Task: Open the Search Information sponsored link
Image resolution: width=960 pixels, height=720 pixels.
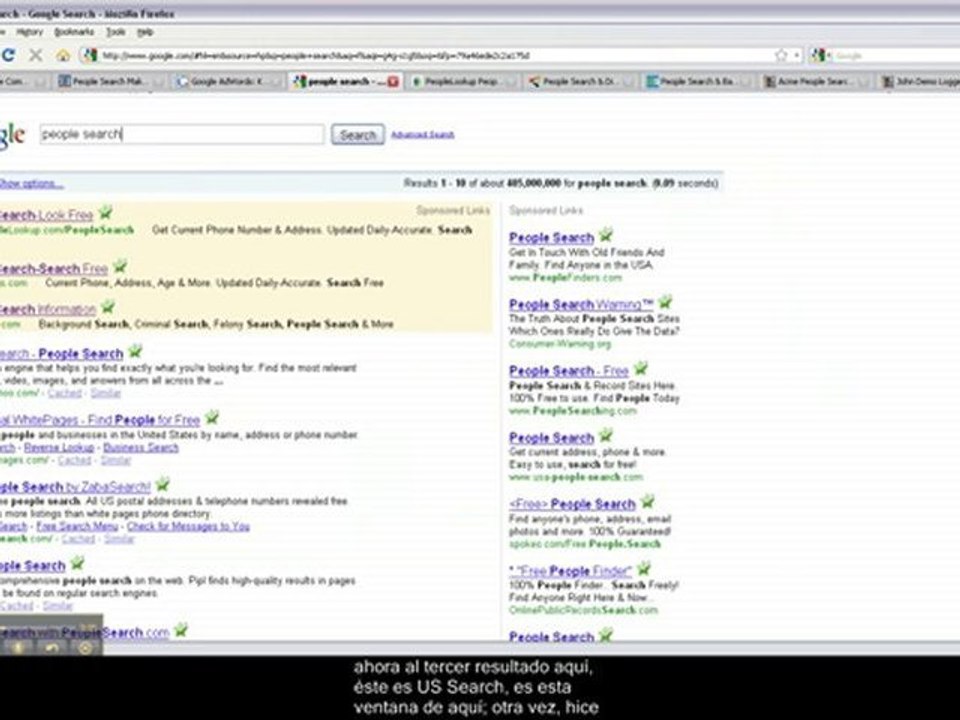Action: (x=48, y=309)
